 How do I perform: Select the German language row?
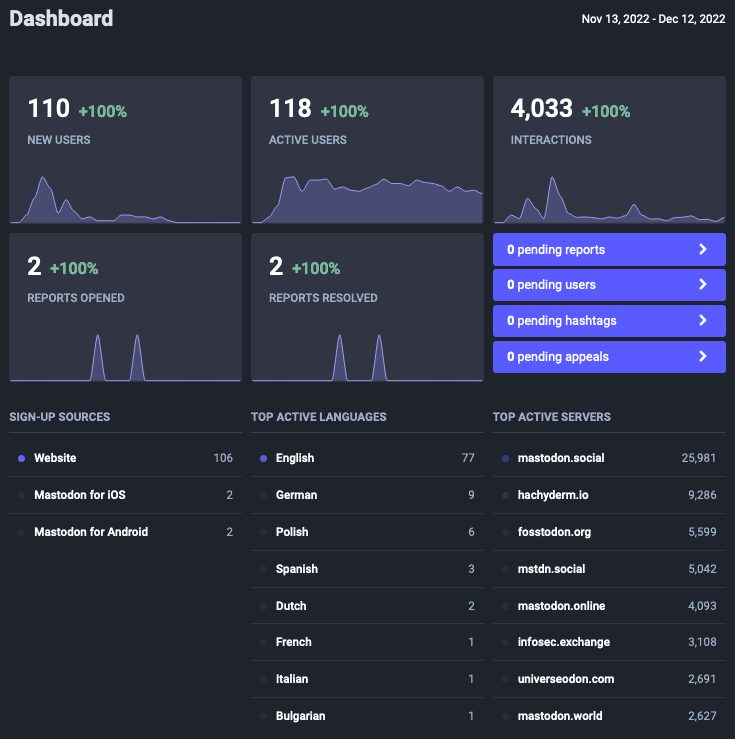point(368,495)
